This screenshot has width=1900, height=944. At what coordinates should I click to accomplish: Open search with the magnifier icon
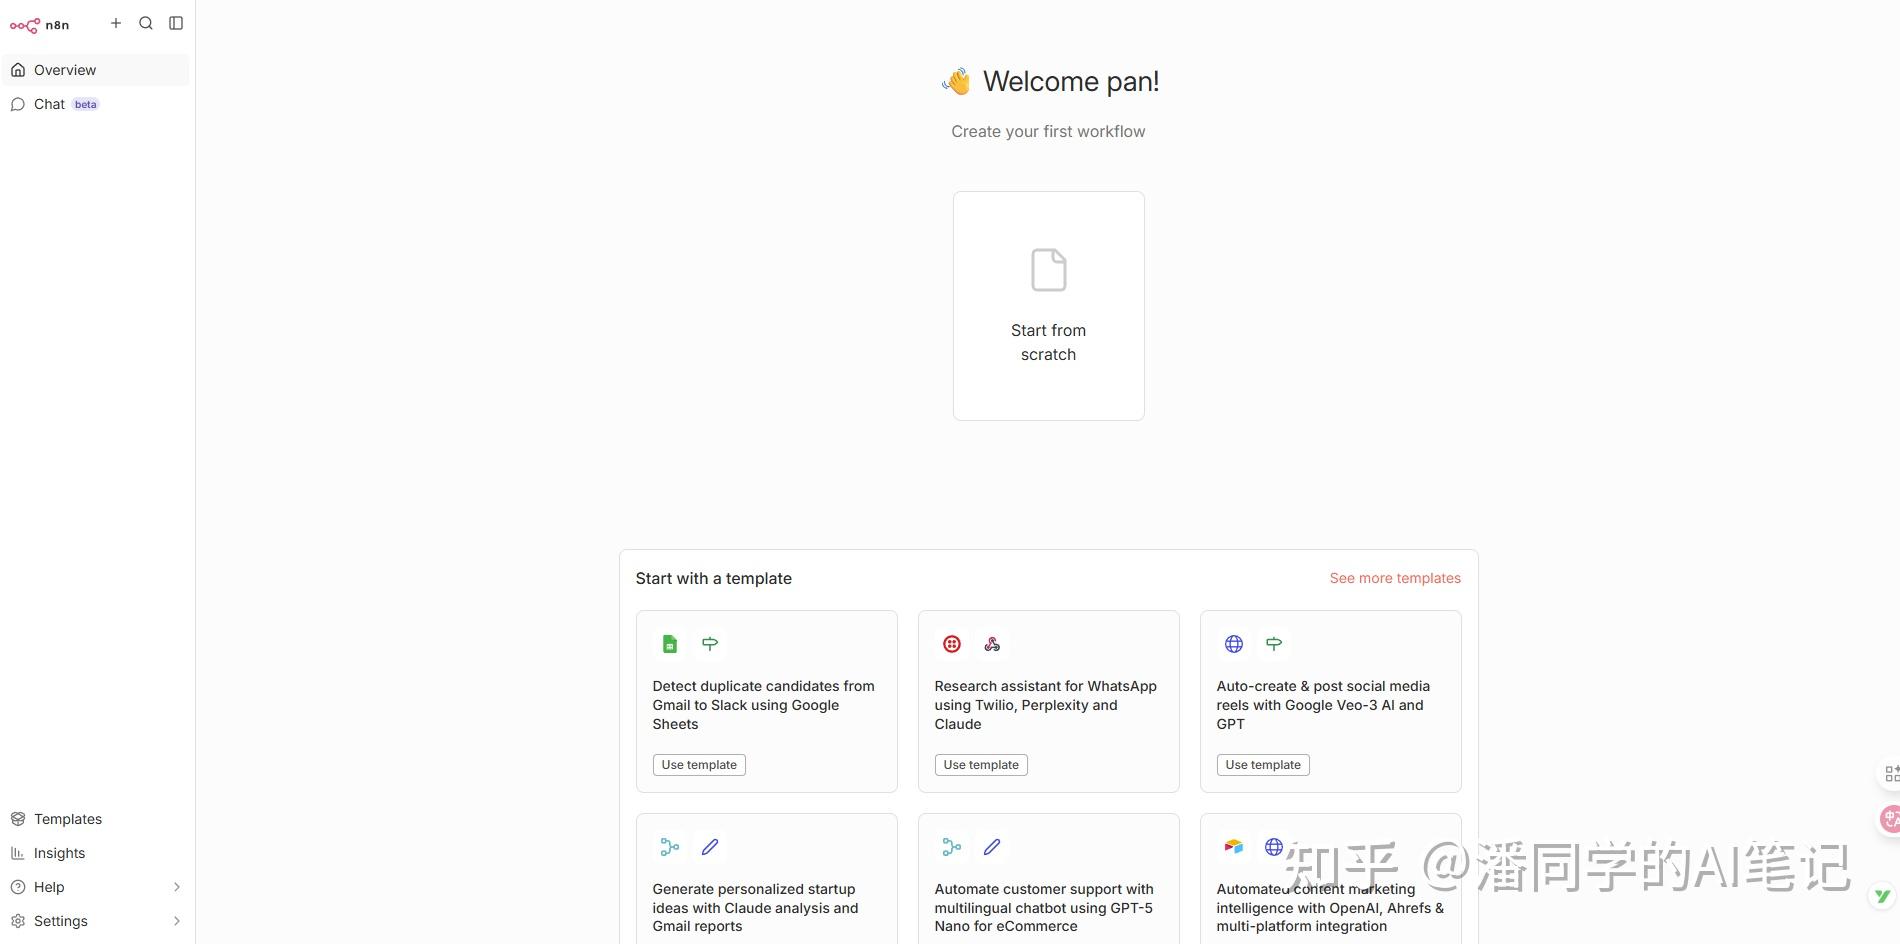point(146,23)
